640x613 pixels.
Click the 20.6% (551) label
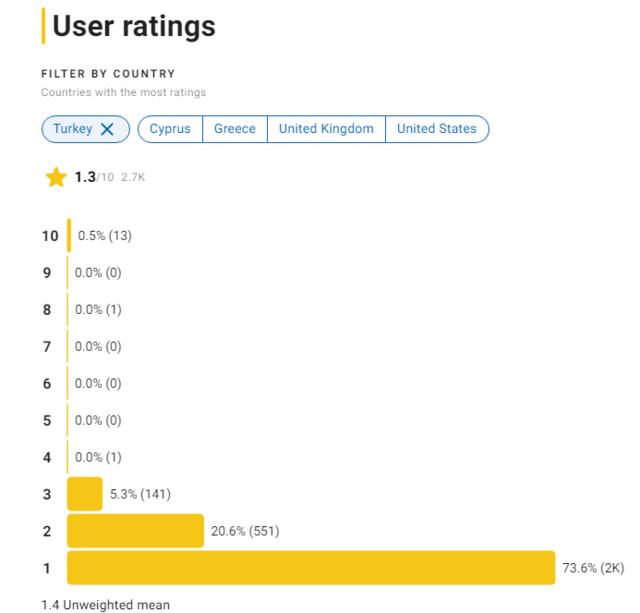point(245,531)
